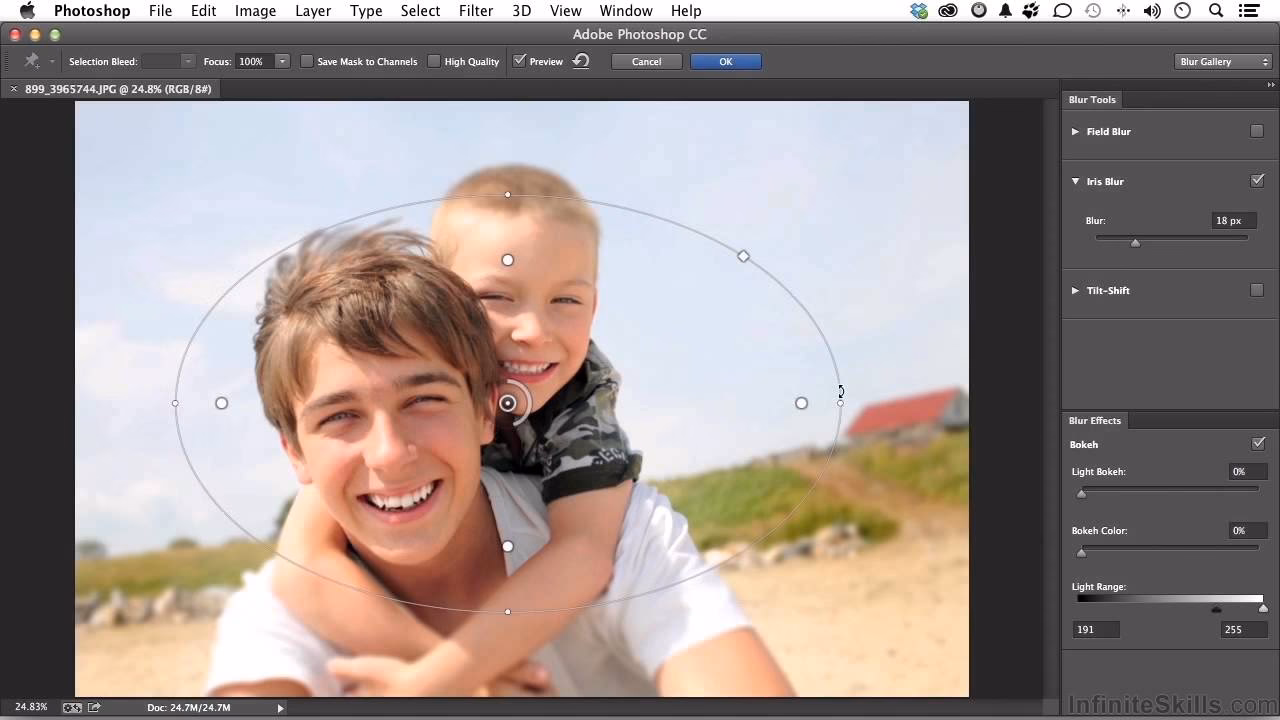Screen dimensions: 1280x720
Task: Click the status bar flyout arrow
Action: [279, 707]
